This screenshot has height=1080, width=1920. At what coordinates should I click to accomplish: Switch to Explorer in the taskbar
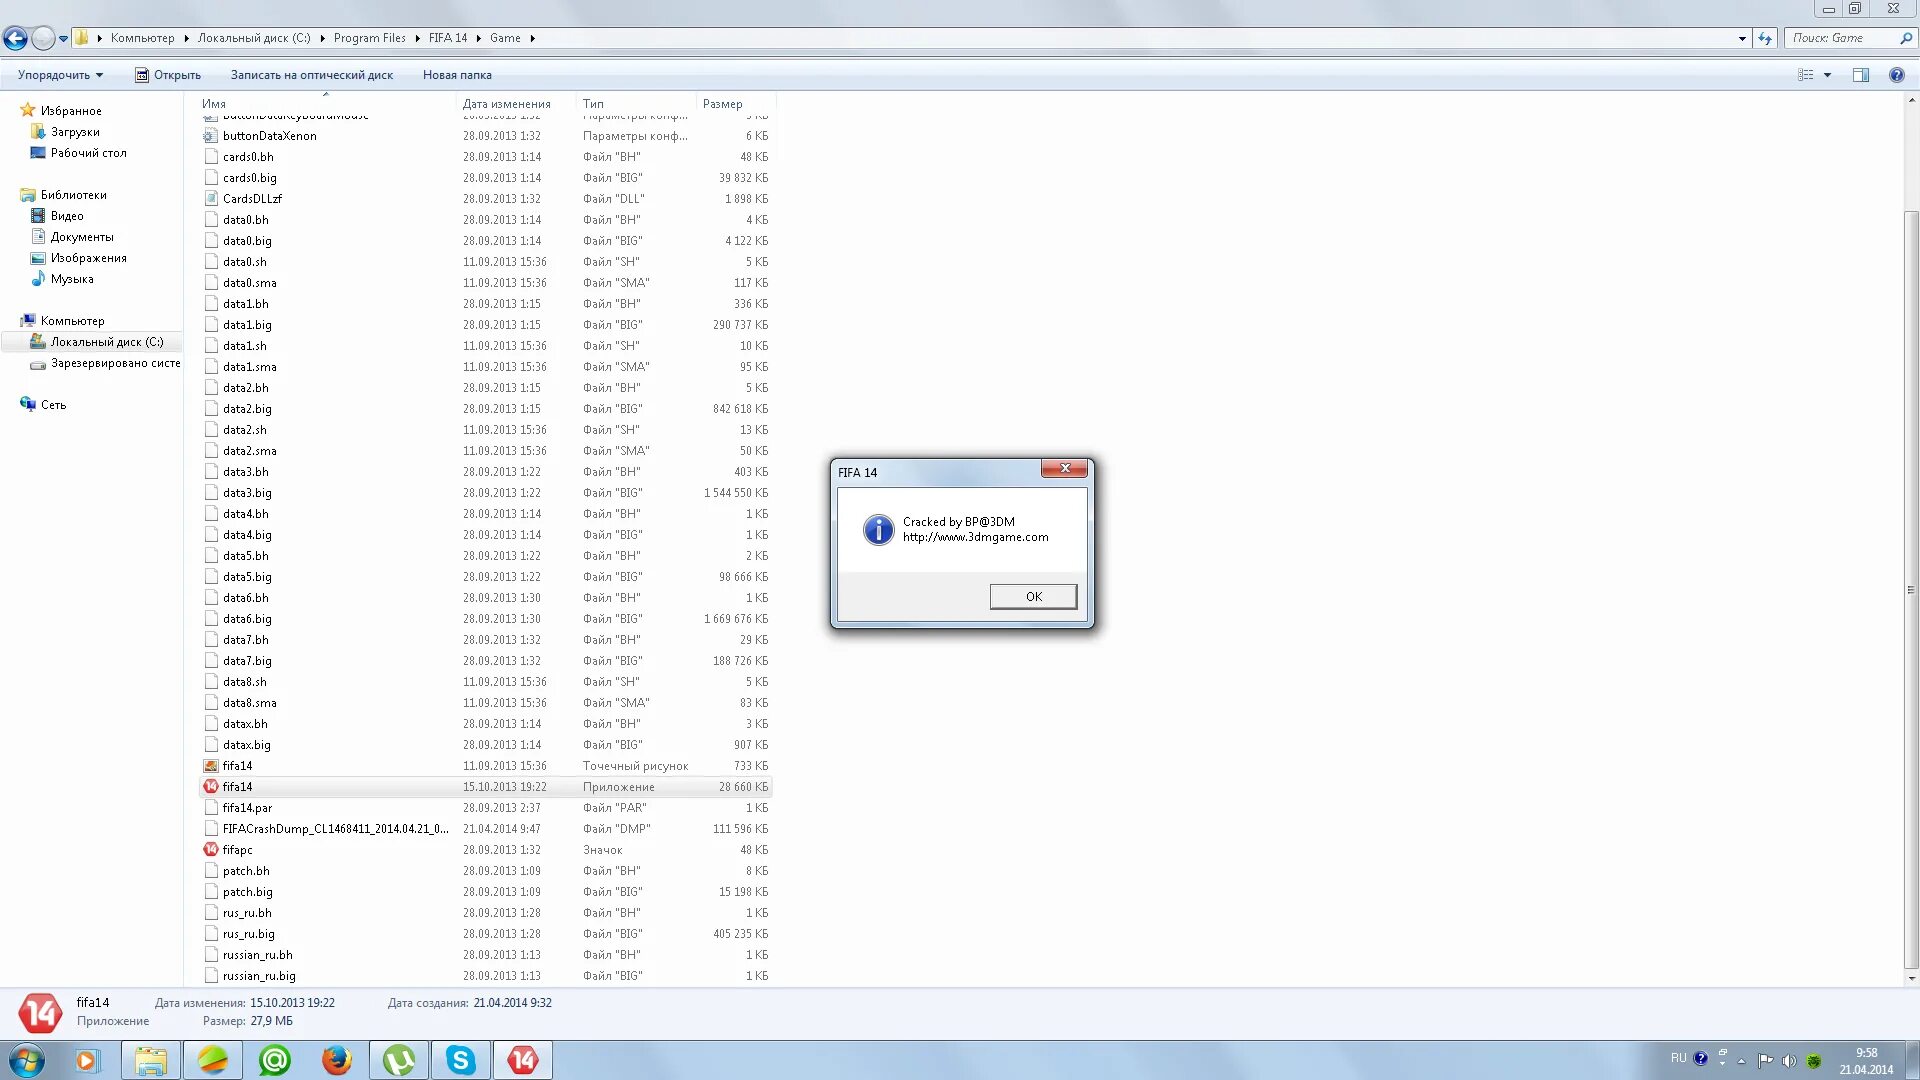click(151, 1060)
